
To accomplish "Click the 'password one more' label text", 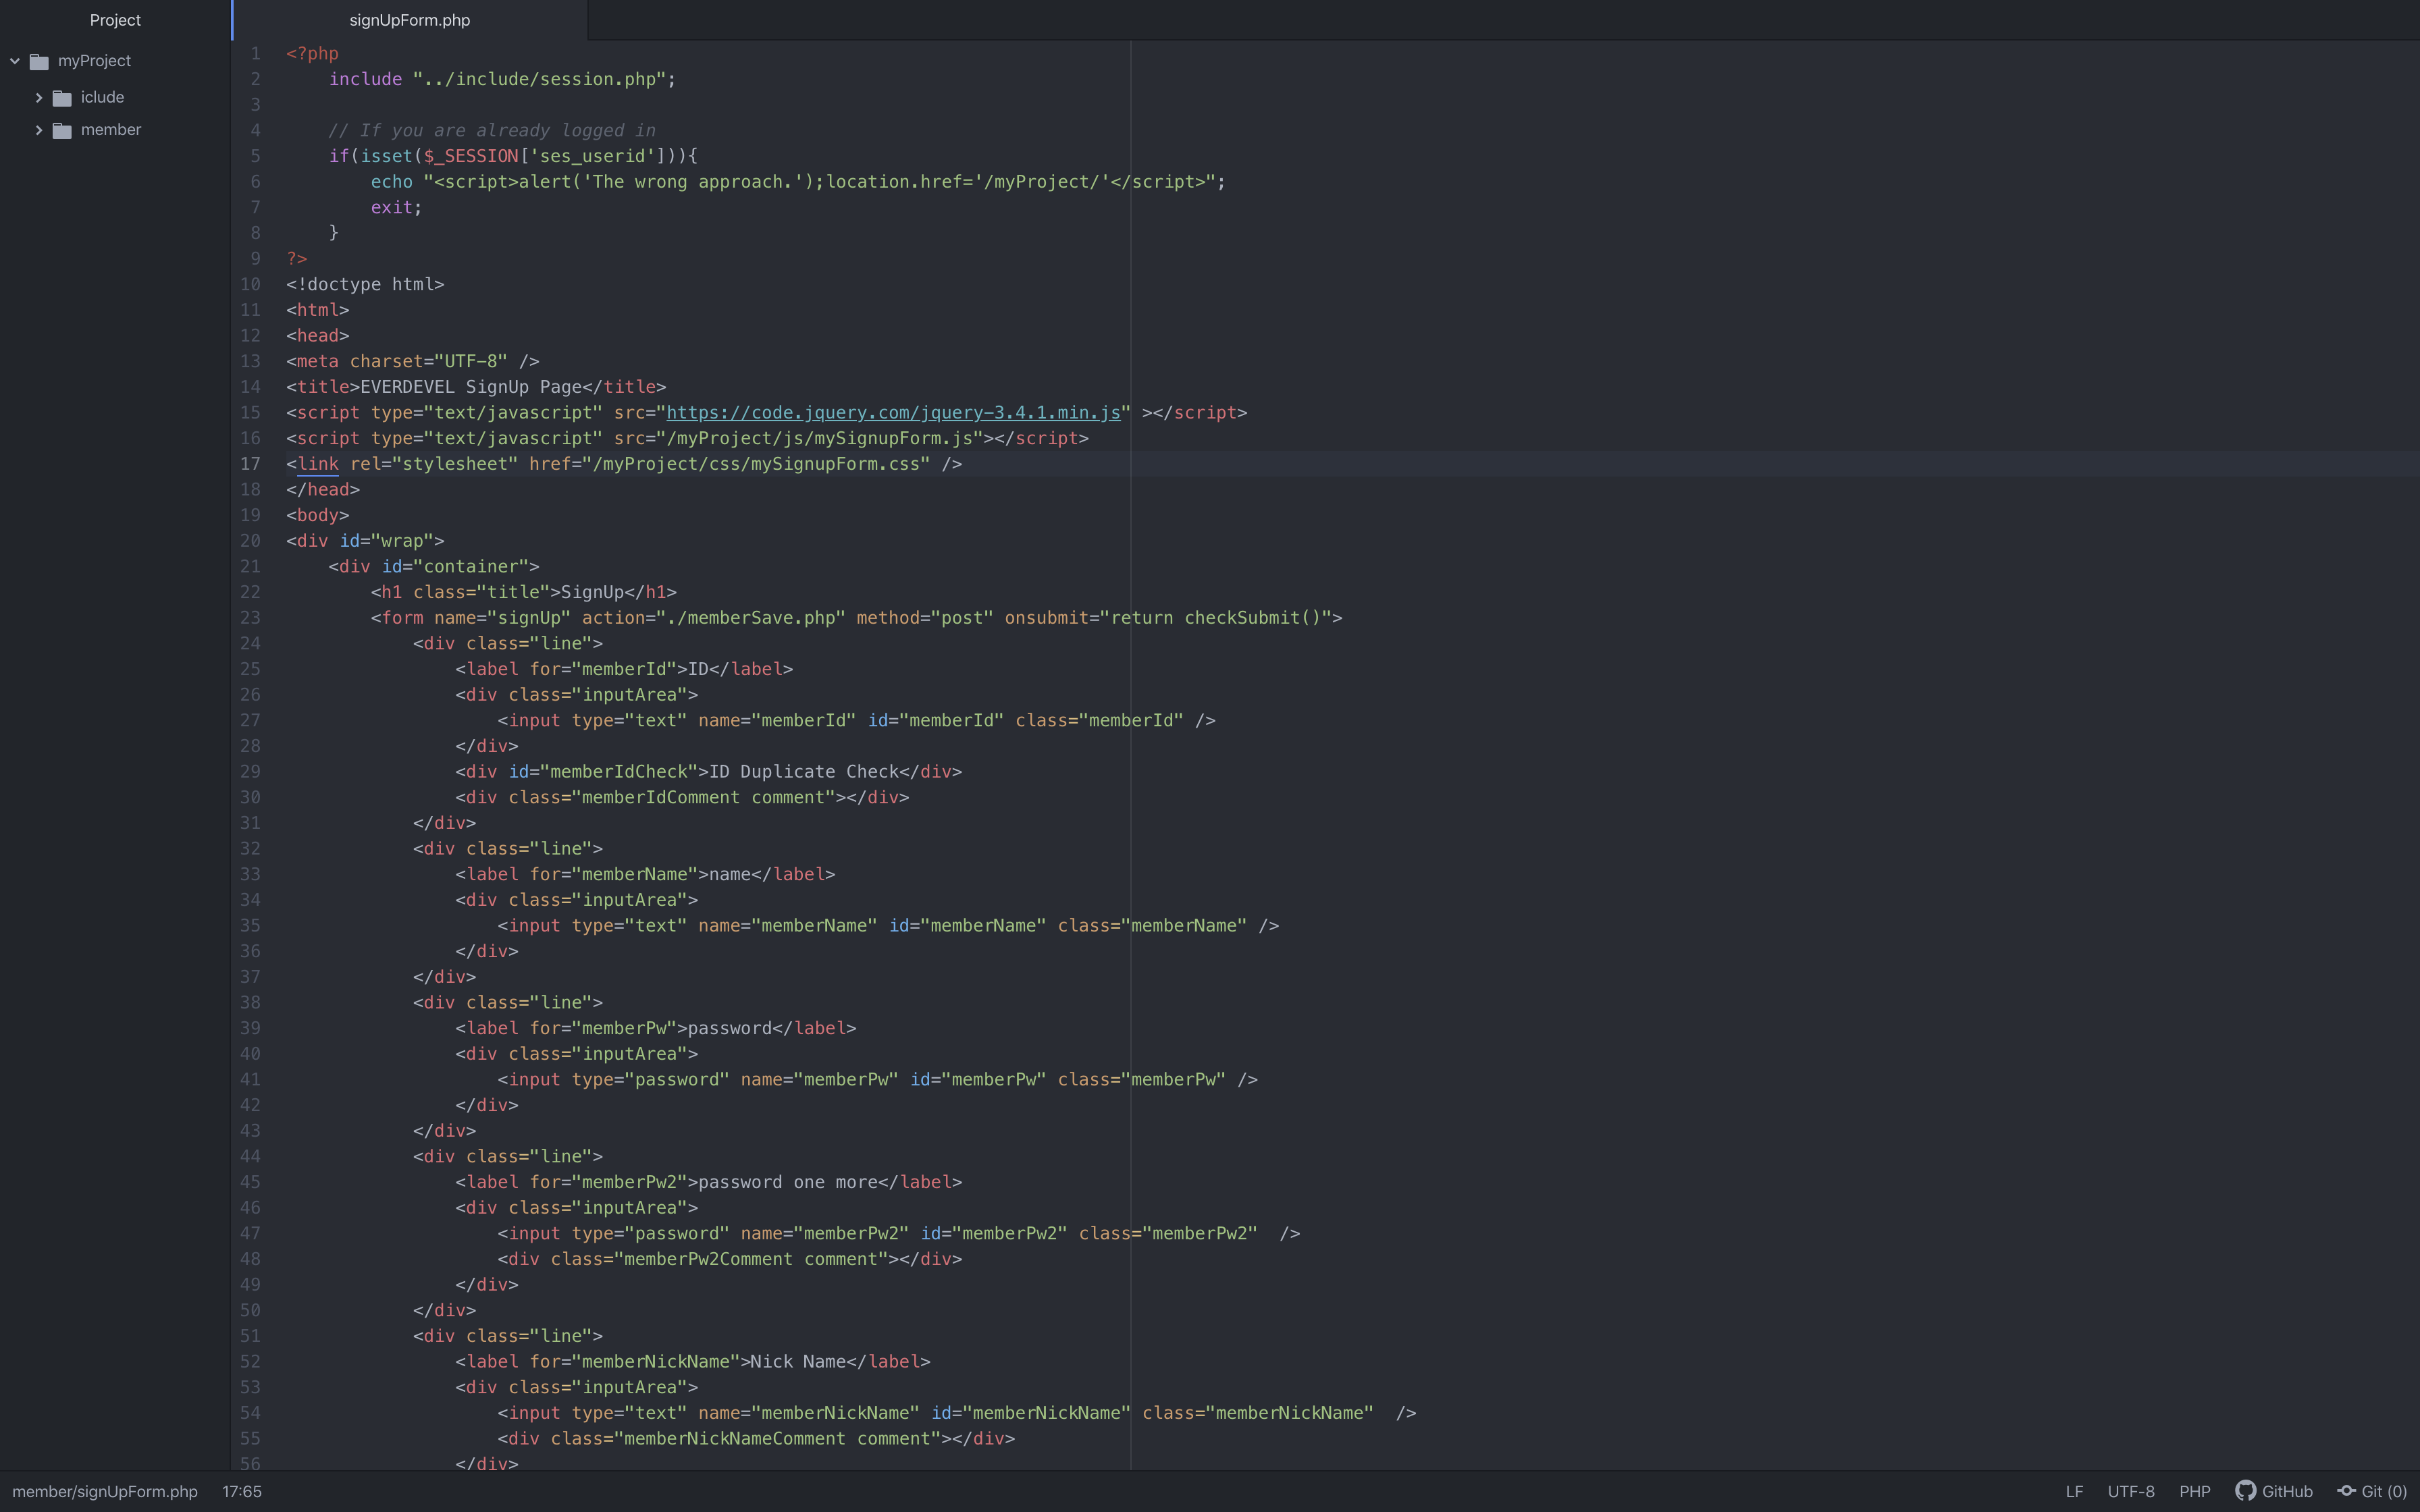I will click(x=787, y=1182).
